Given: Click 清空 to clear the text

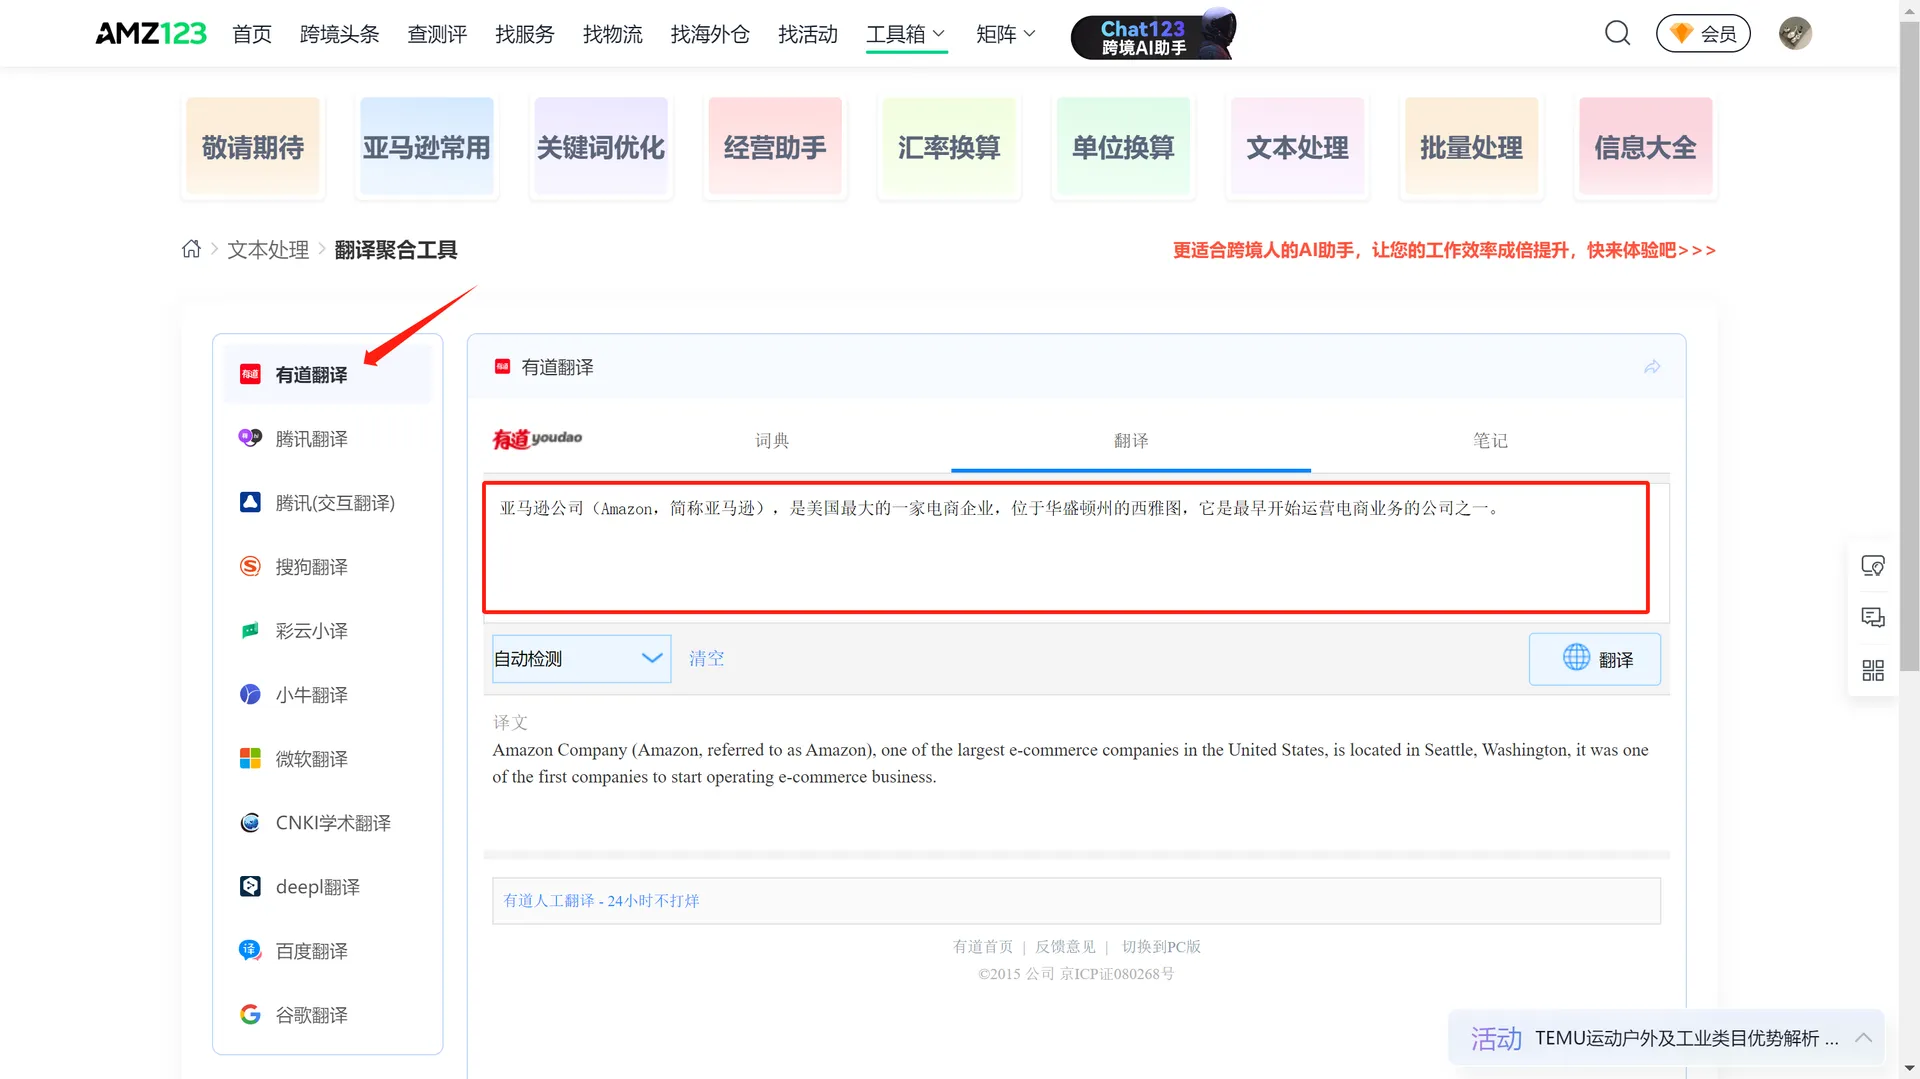Looking at the screenshot, I should [706, 659].
